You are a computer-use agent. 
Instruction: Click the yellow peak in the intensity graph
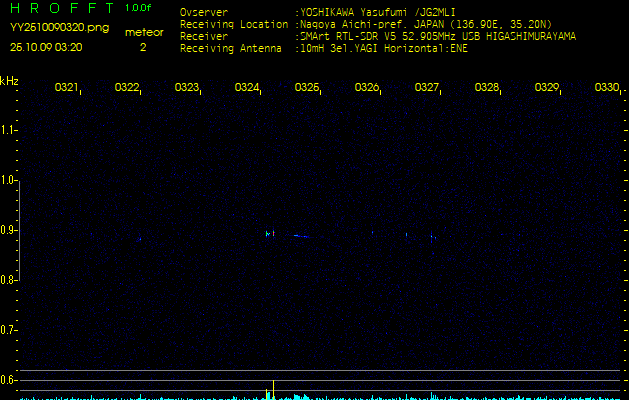273,390
